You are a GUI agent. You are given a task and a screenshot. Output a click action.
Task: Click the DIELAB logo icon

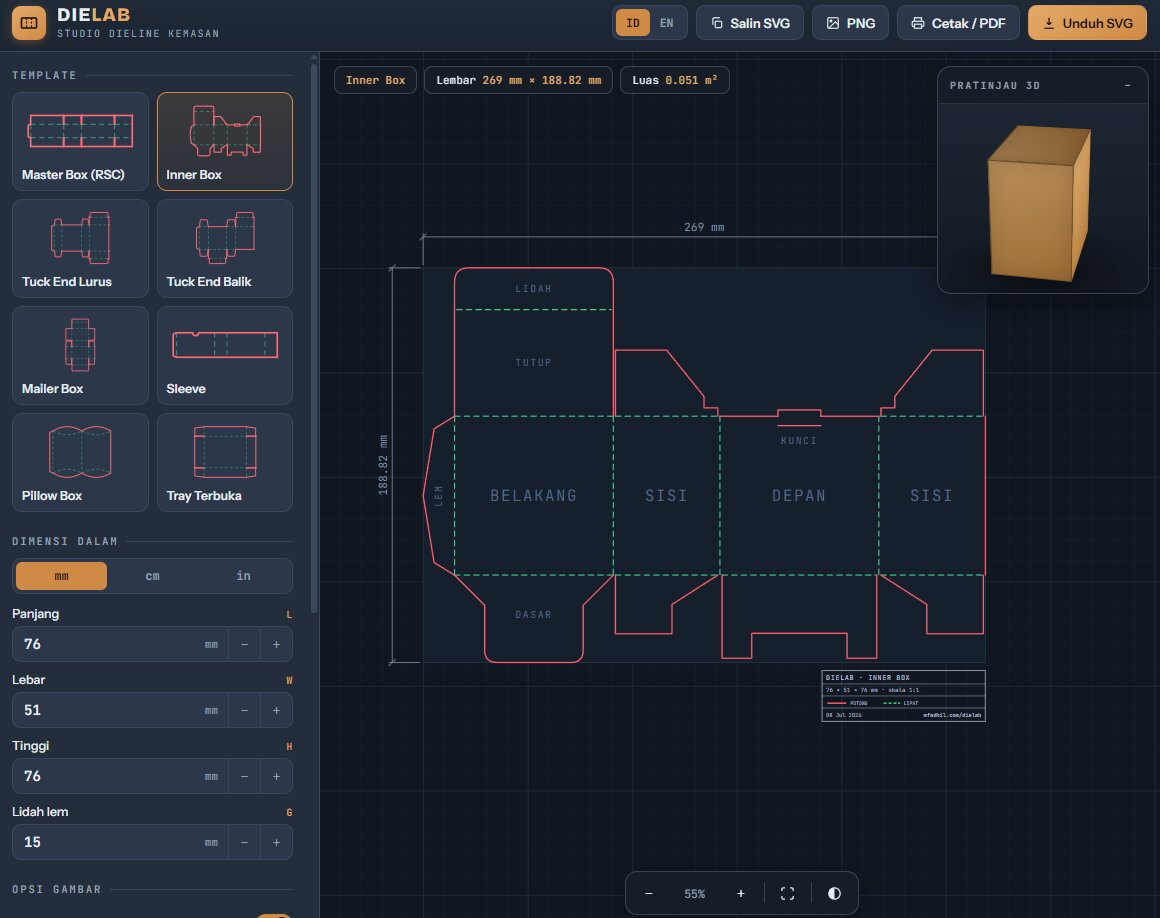point(29,23)
